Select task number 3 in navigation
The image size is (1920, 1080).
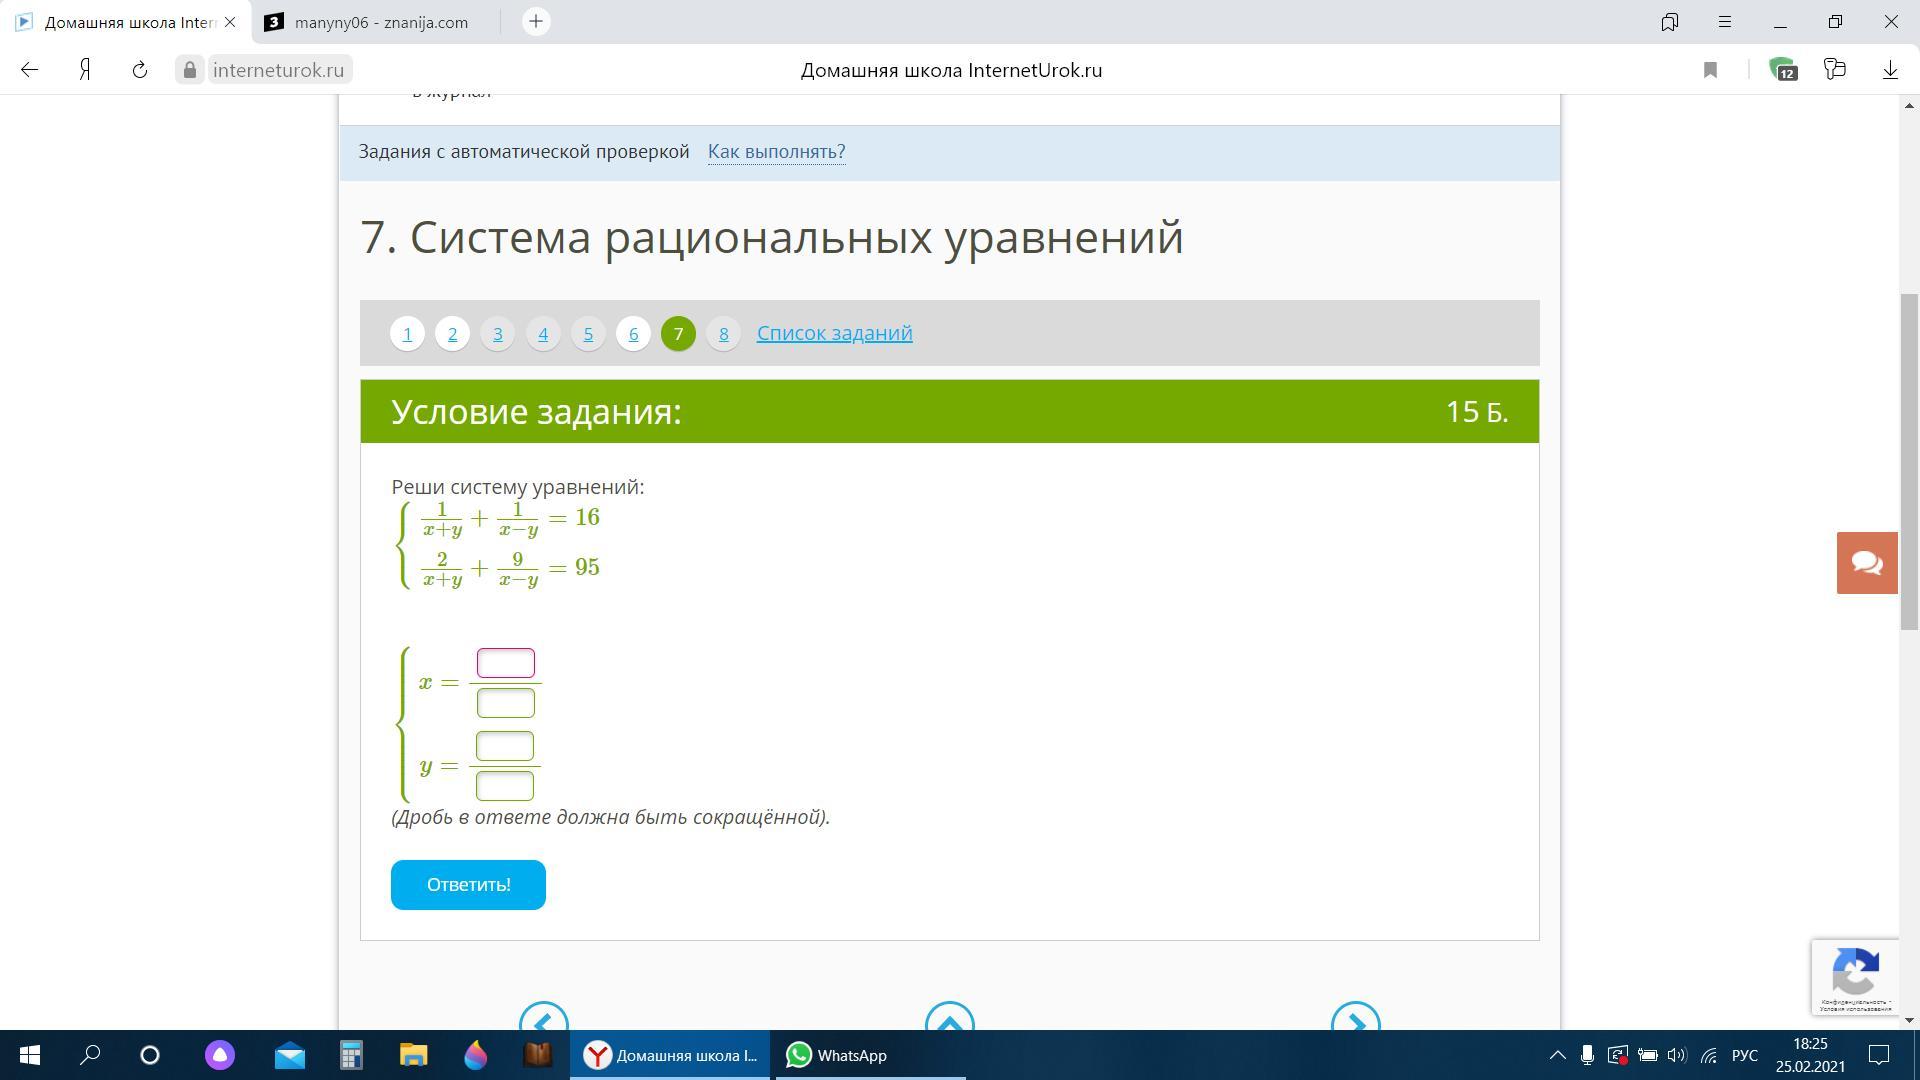(497, 333)
